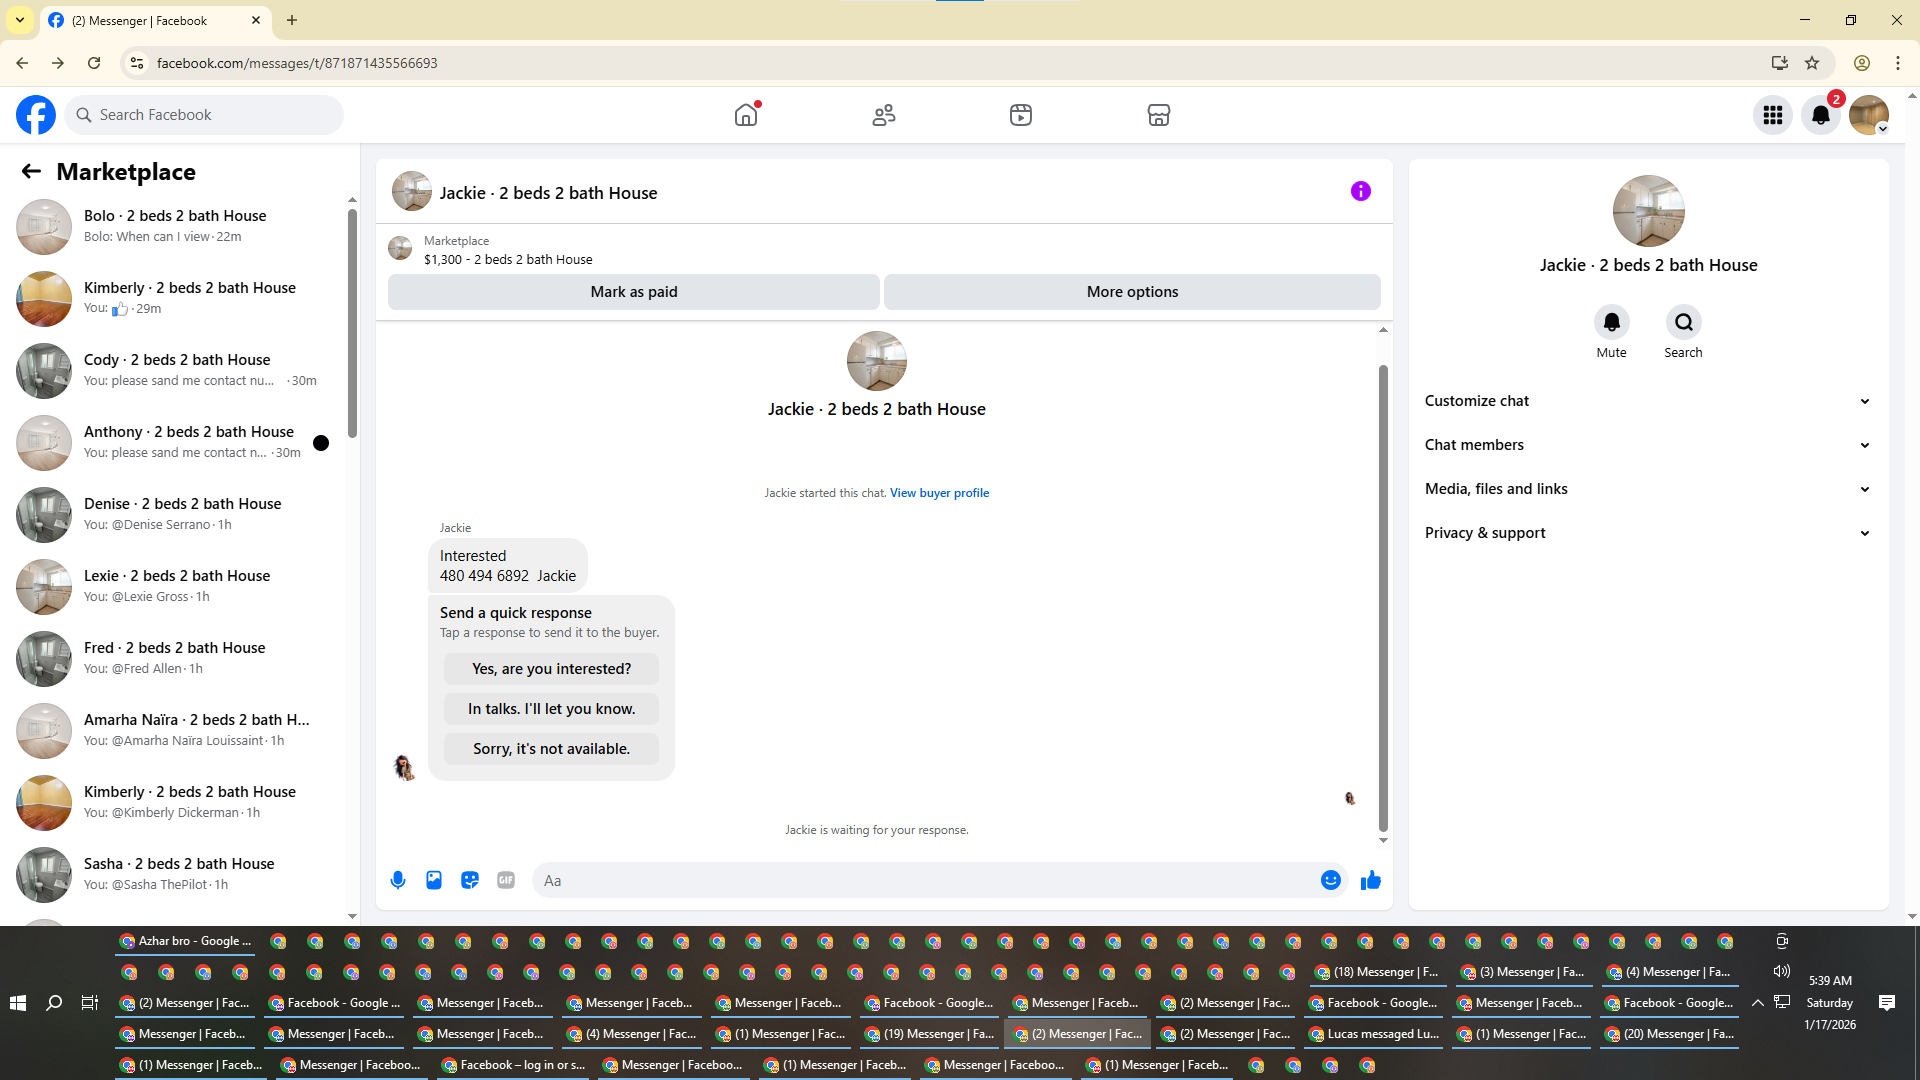Open the emoji picker in message box
The width and height of the screenshot is (1920, 1080).
[1330, 880]
